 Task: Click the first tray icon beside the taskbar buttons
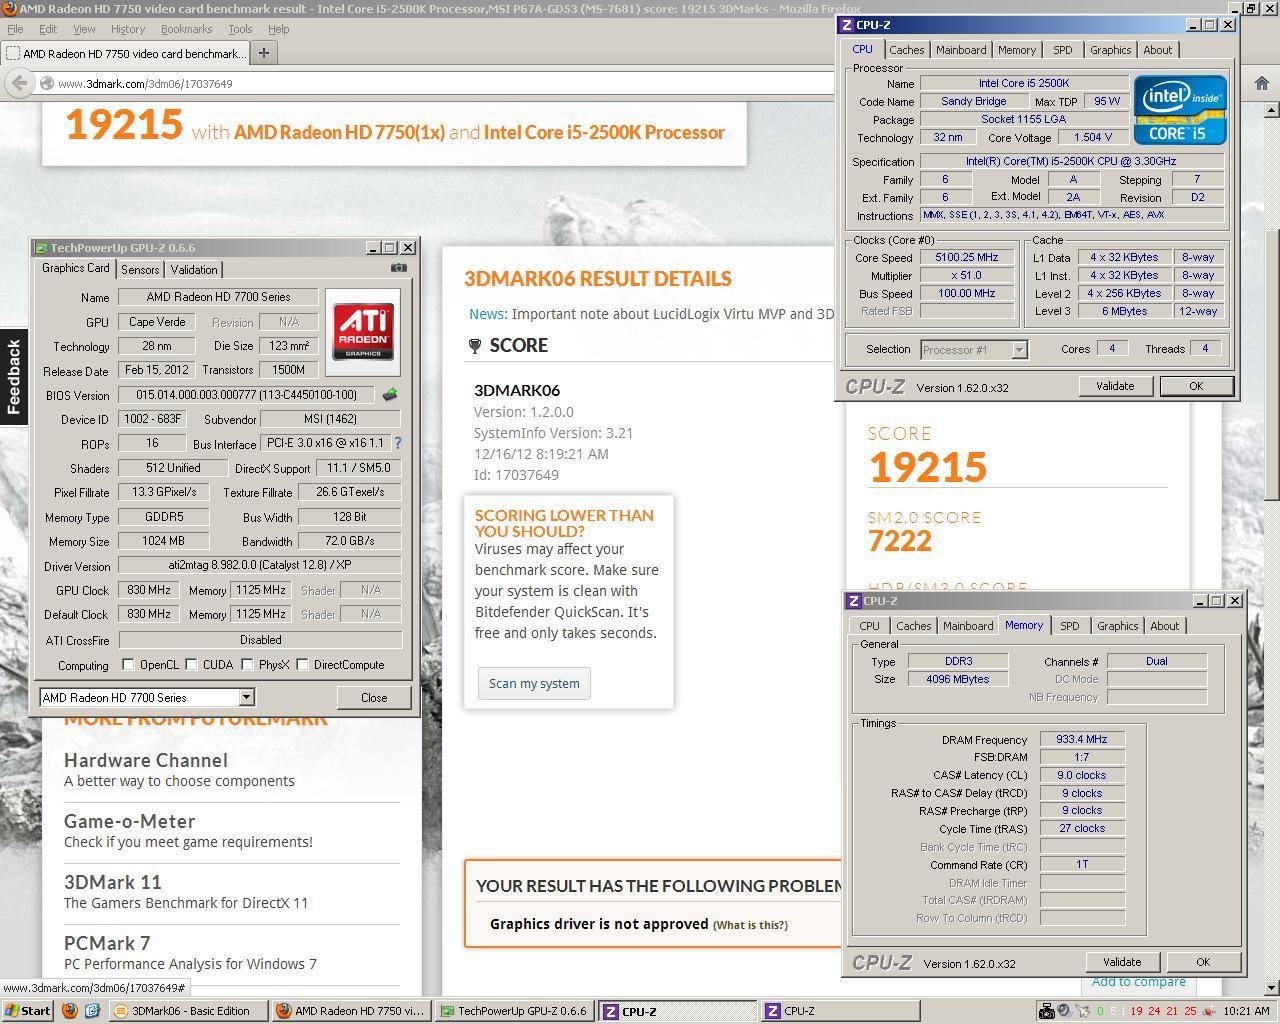pyautogui.click(x=1046, y=1011)
